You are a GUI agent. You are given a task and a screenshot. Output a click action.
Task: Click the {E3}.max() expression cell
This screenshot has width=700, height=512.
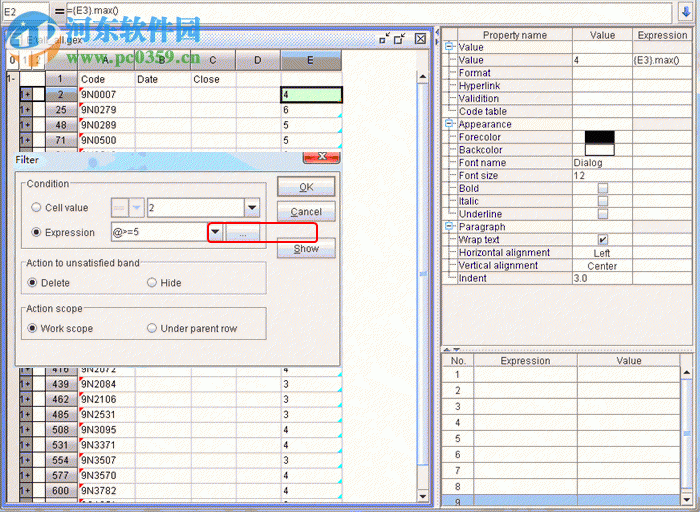tap(662, 60)
